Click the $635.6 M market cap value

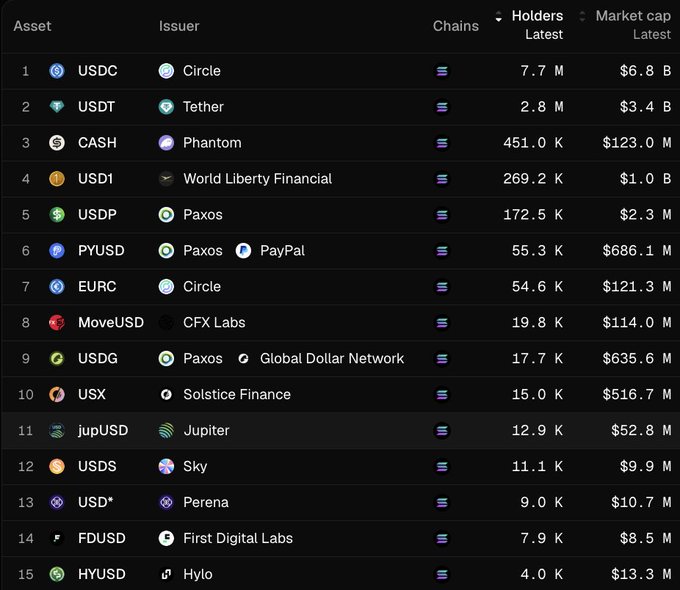coord(637,359)
